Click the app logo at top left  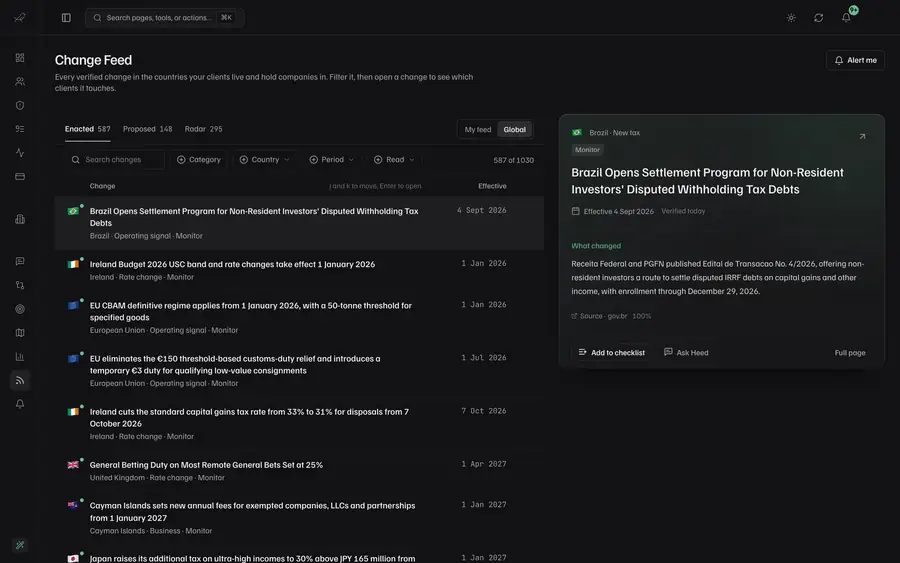[x=20, y=18]
